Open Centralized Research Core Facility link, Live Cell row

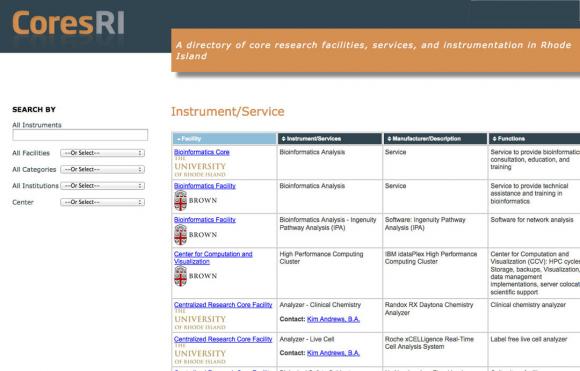223,339
